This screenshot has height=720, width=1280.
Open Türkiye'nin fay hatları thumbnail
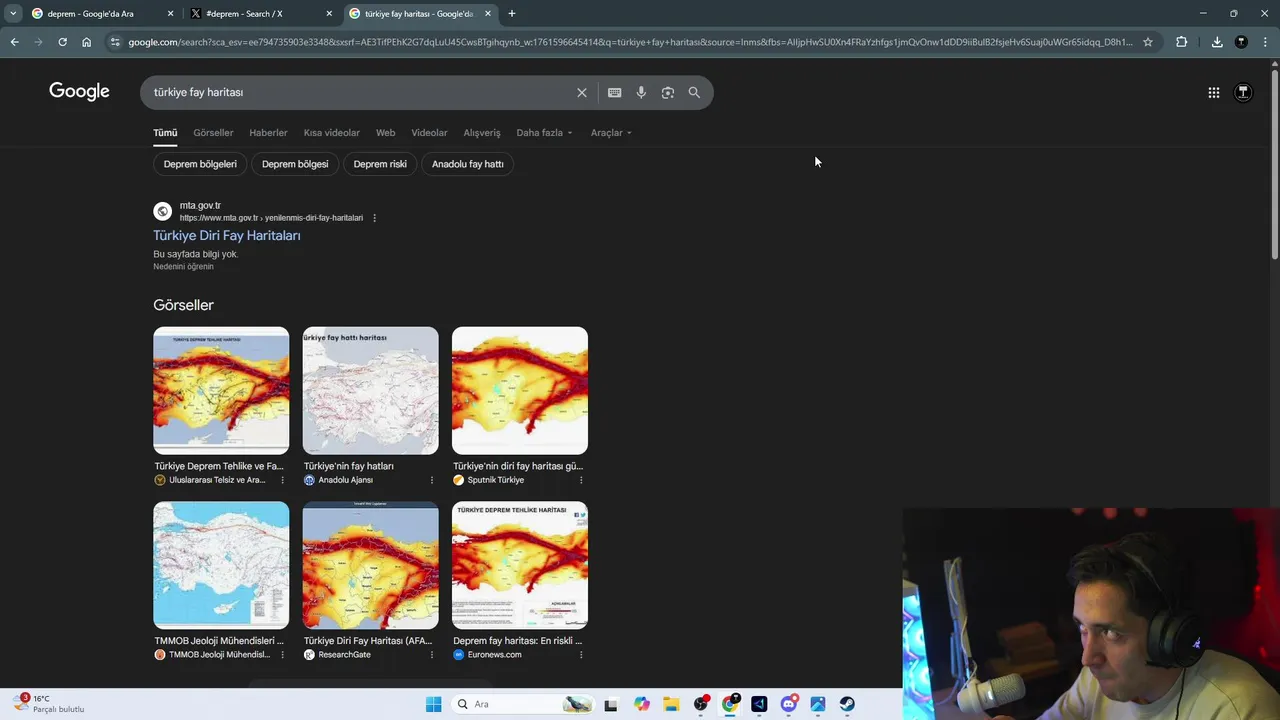click(370, 390)
